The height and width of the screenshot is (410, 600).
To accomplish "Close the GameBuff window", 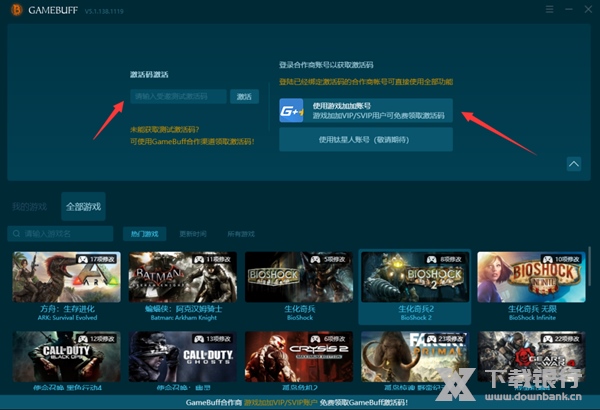I will point(589,9).
